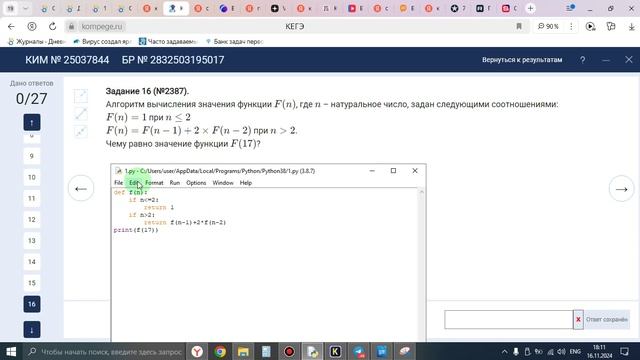Image resolution: width=640 pixels, height=360 pixels.
Task: Click the Задание 16 (№2387) heading
Action: click(147, 91)
